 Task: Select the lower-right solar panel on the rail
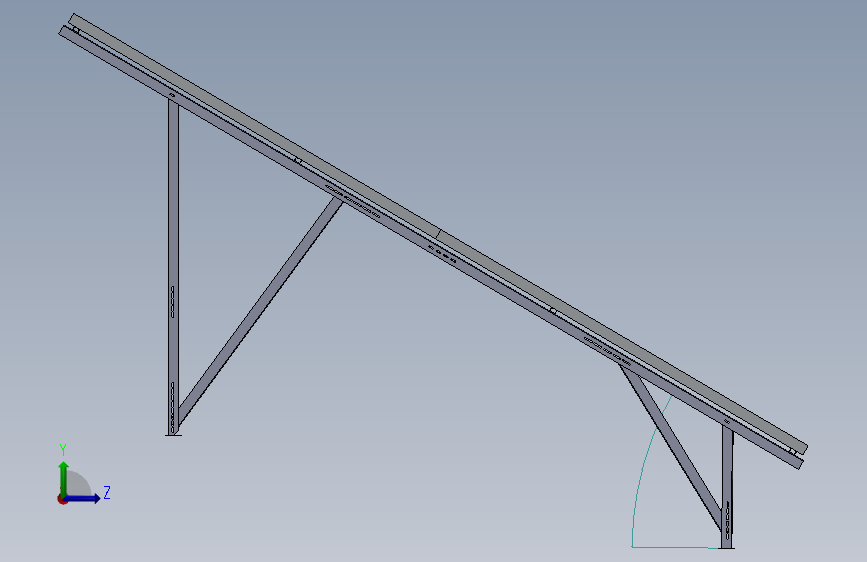tap(622, 340)
